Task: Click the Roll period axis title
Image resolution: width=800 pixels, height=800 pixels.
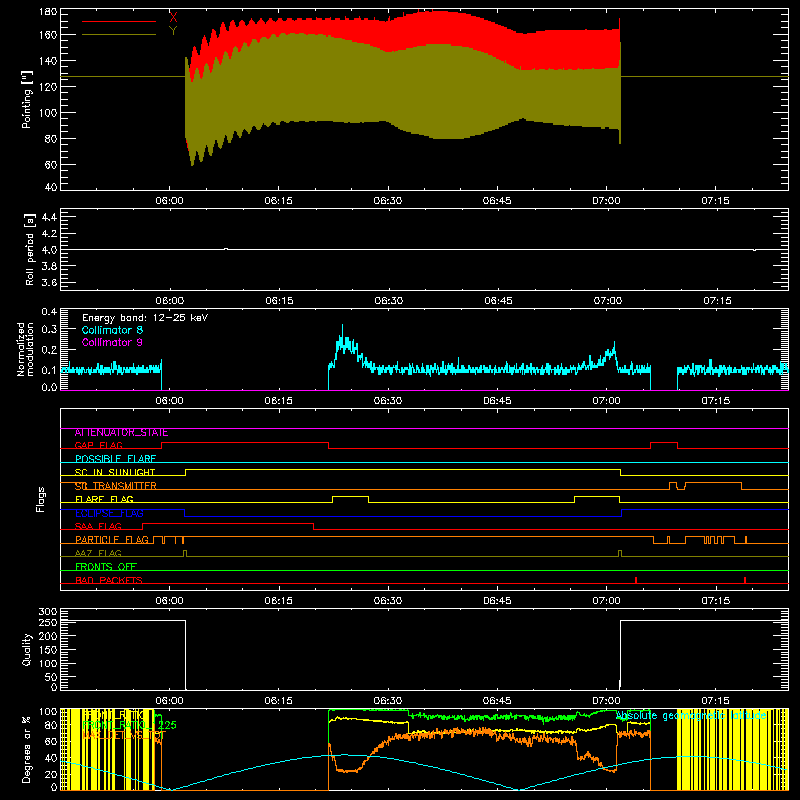Action: click(30, 249)
